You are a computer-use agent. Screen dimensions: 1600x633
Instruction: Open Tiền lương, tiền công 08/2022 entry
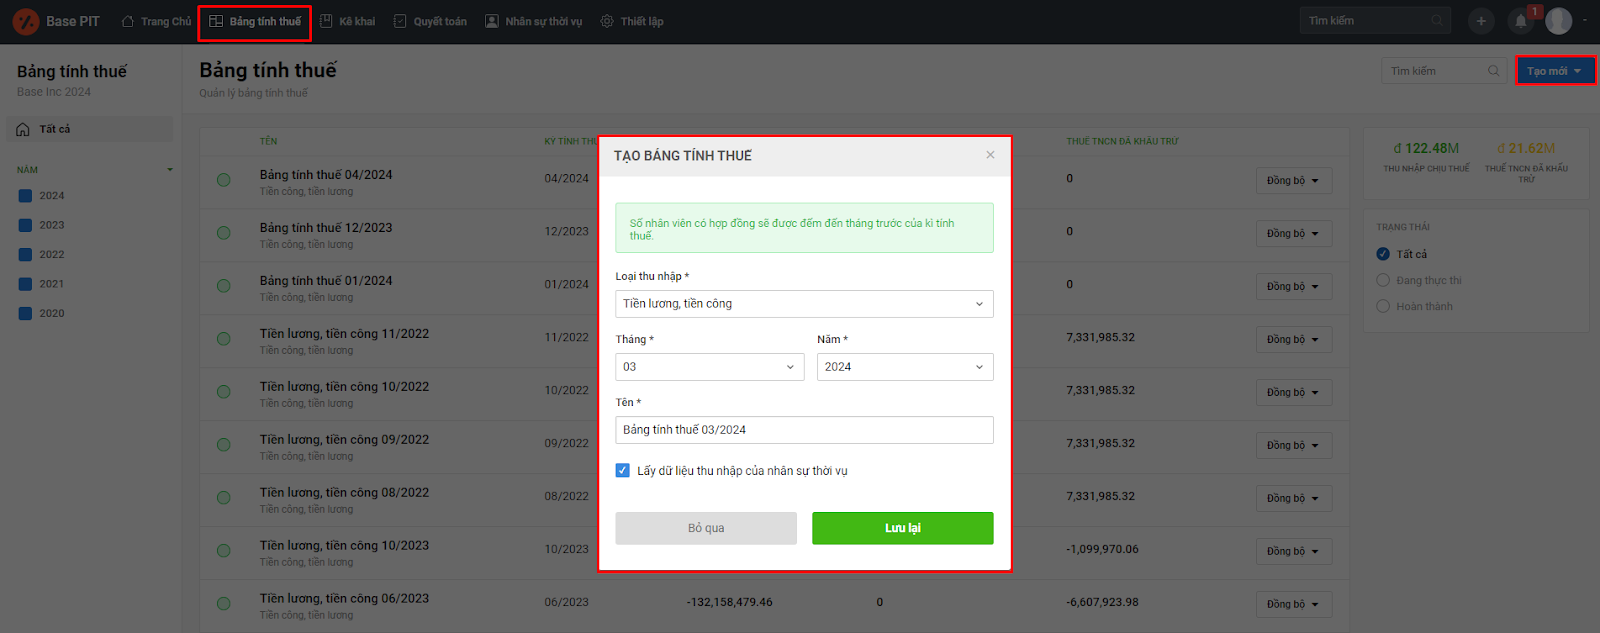click(x=344, y=493)
